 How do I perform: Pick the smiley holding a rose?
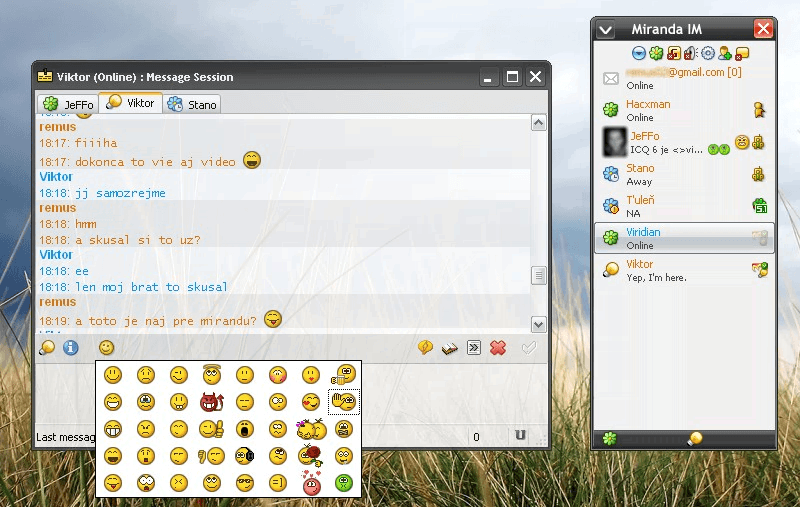coord(311,455)
